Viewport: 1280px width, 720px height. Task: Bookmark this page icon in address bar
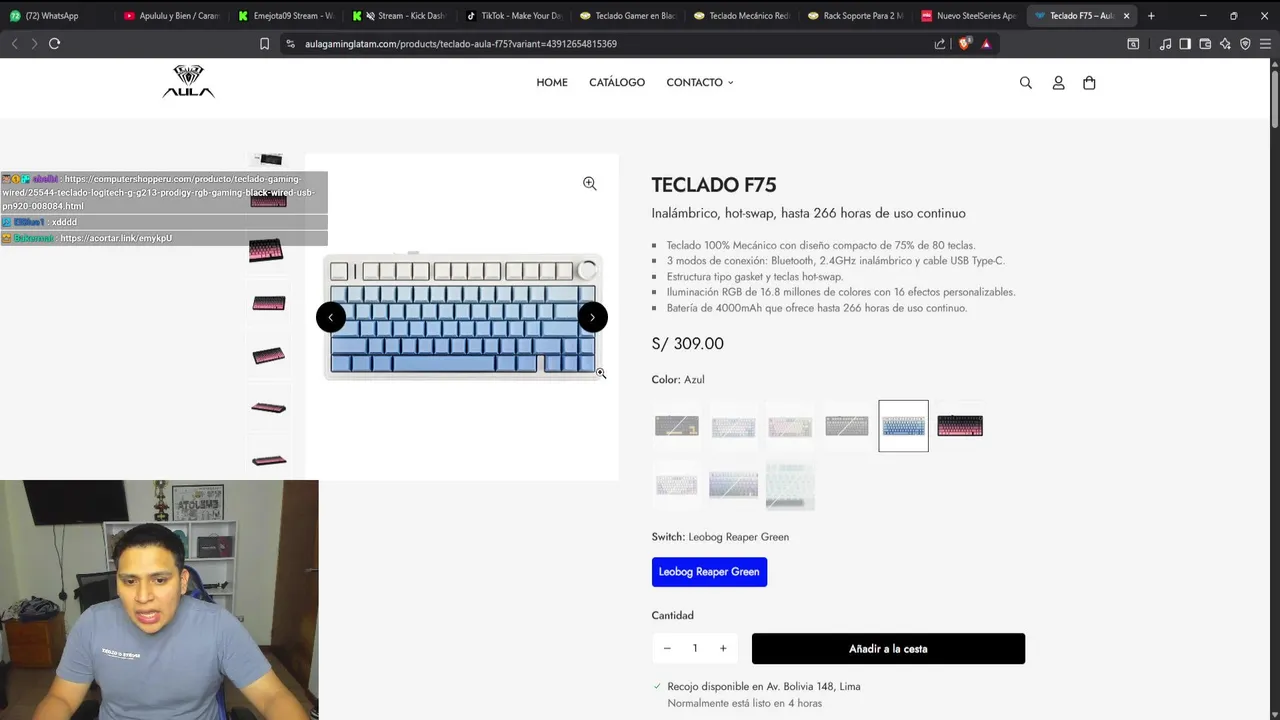click(264, 44)
